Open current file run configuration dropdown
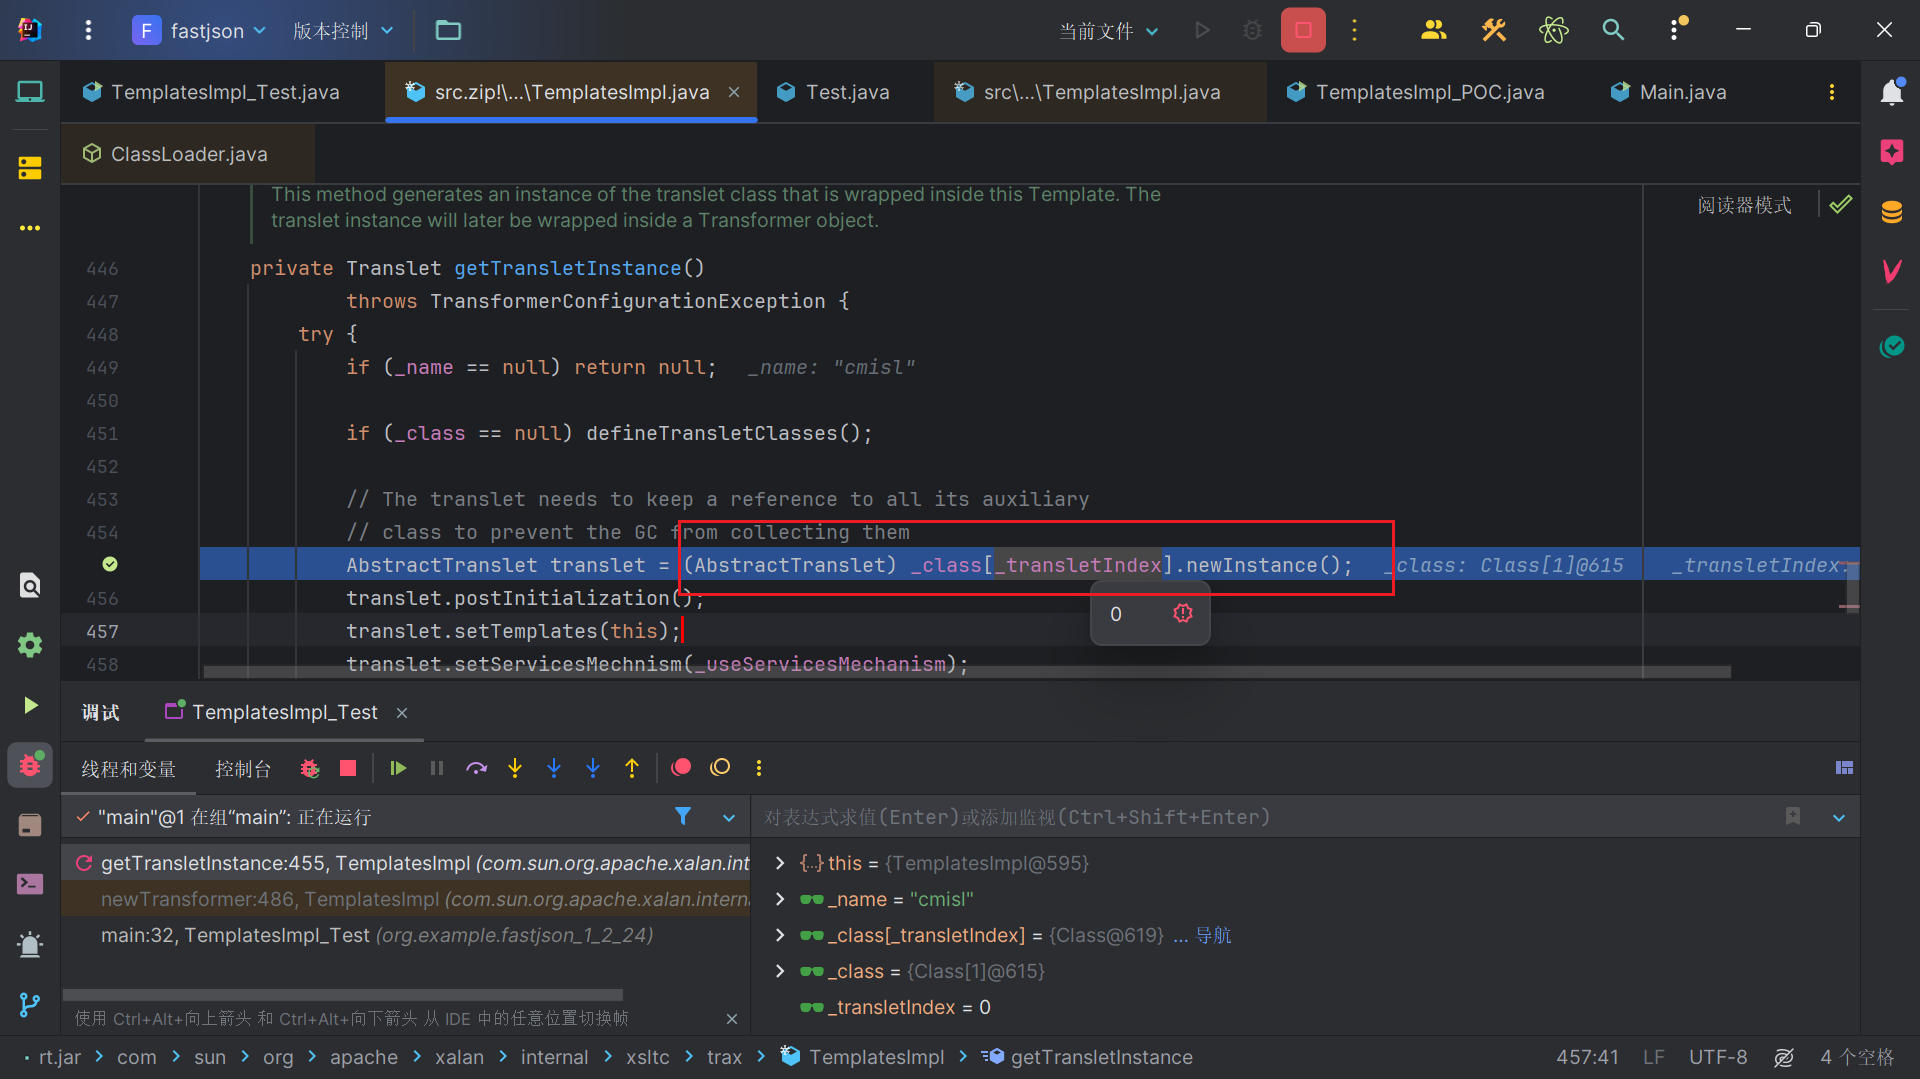The width and height of the screenshot is (1920, 1079). point(1108,31)
